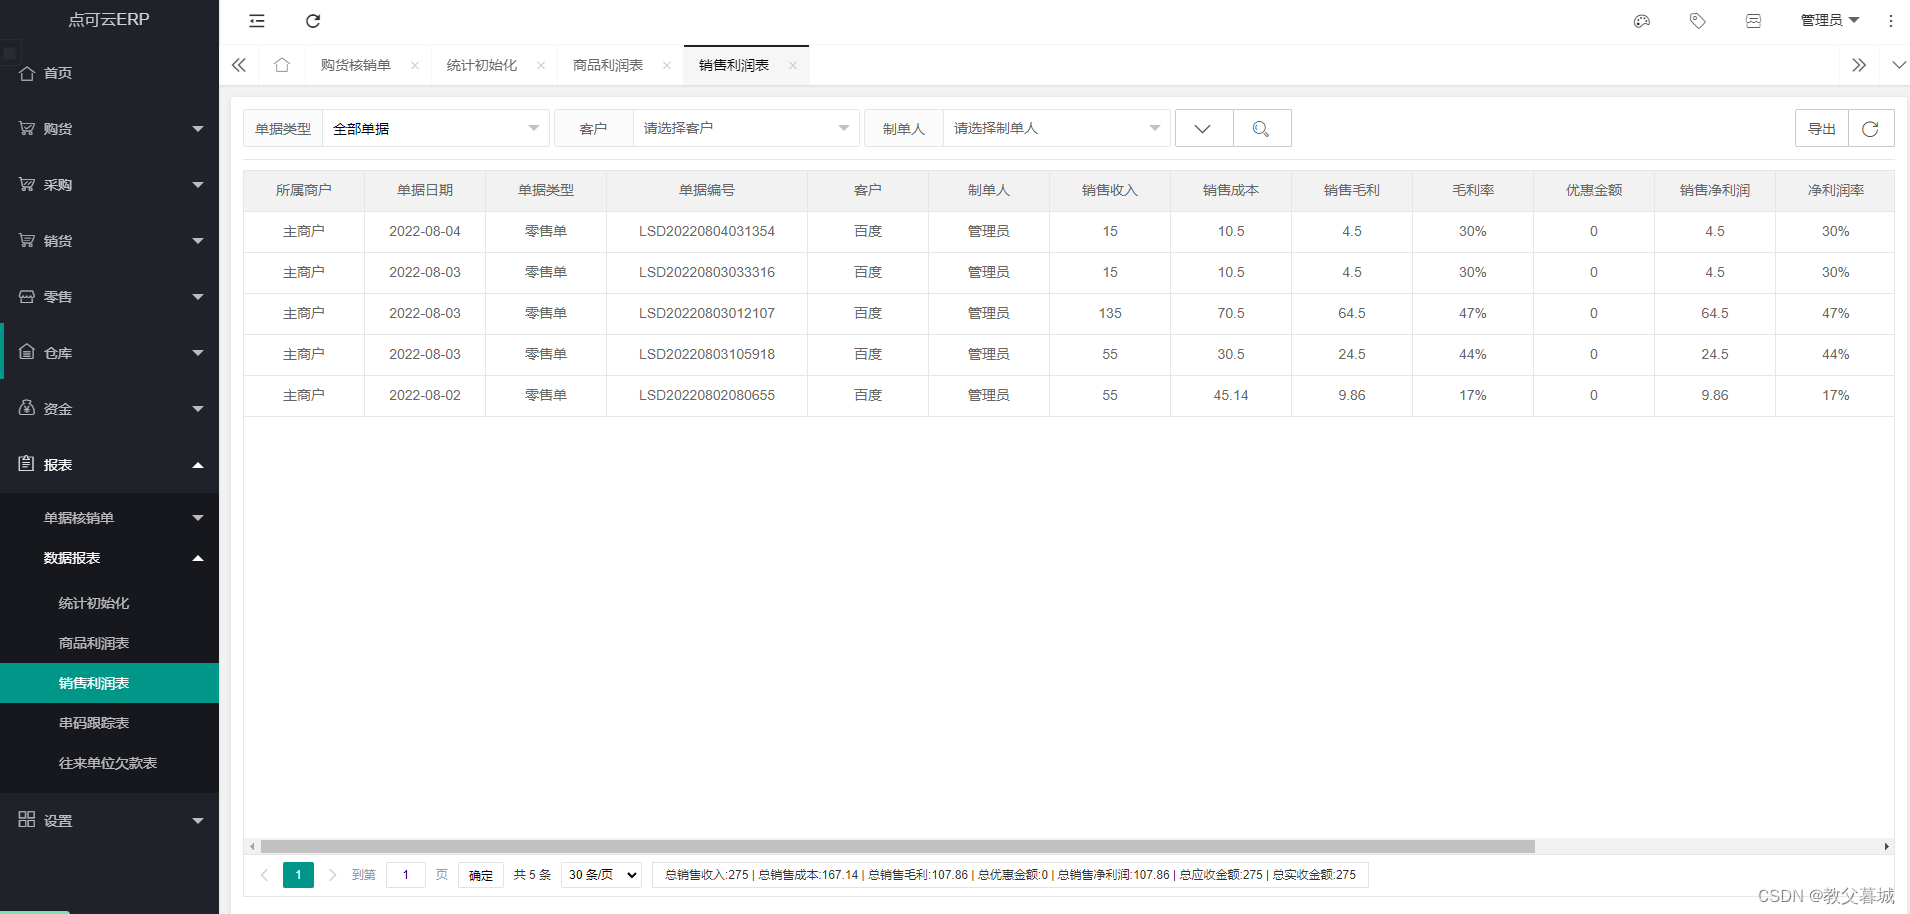Open the note icon in header
Viewport: 1910px width, 914px height.
pos(1754,21)
